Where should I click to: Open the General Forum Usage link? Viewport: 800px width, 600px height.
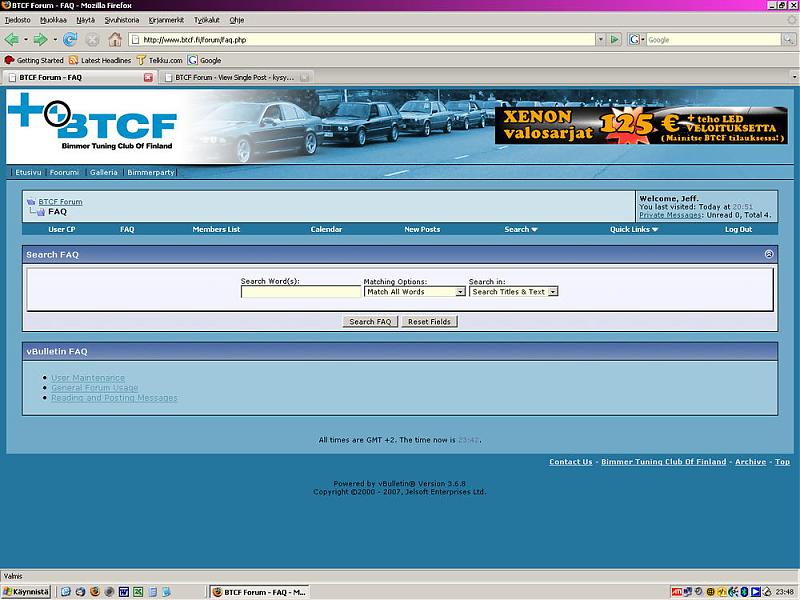tap(95, 388)
